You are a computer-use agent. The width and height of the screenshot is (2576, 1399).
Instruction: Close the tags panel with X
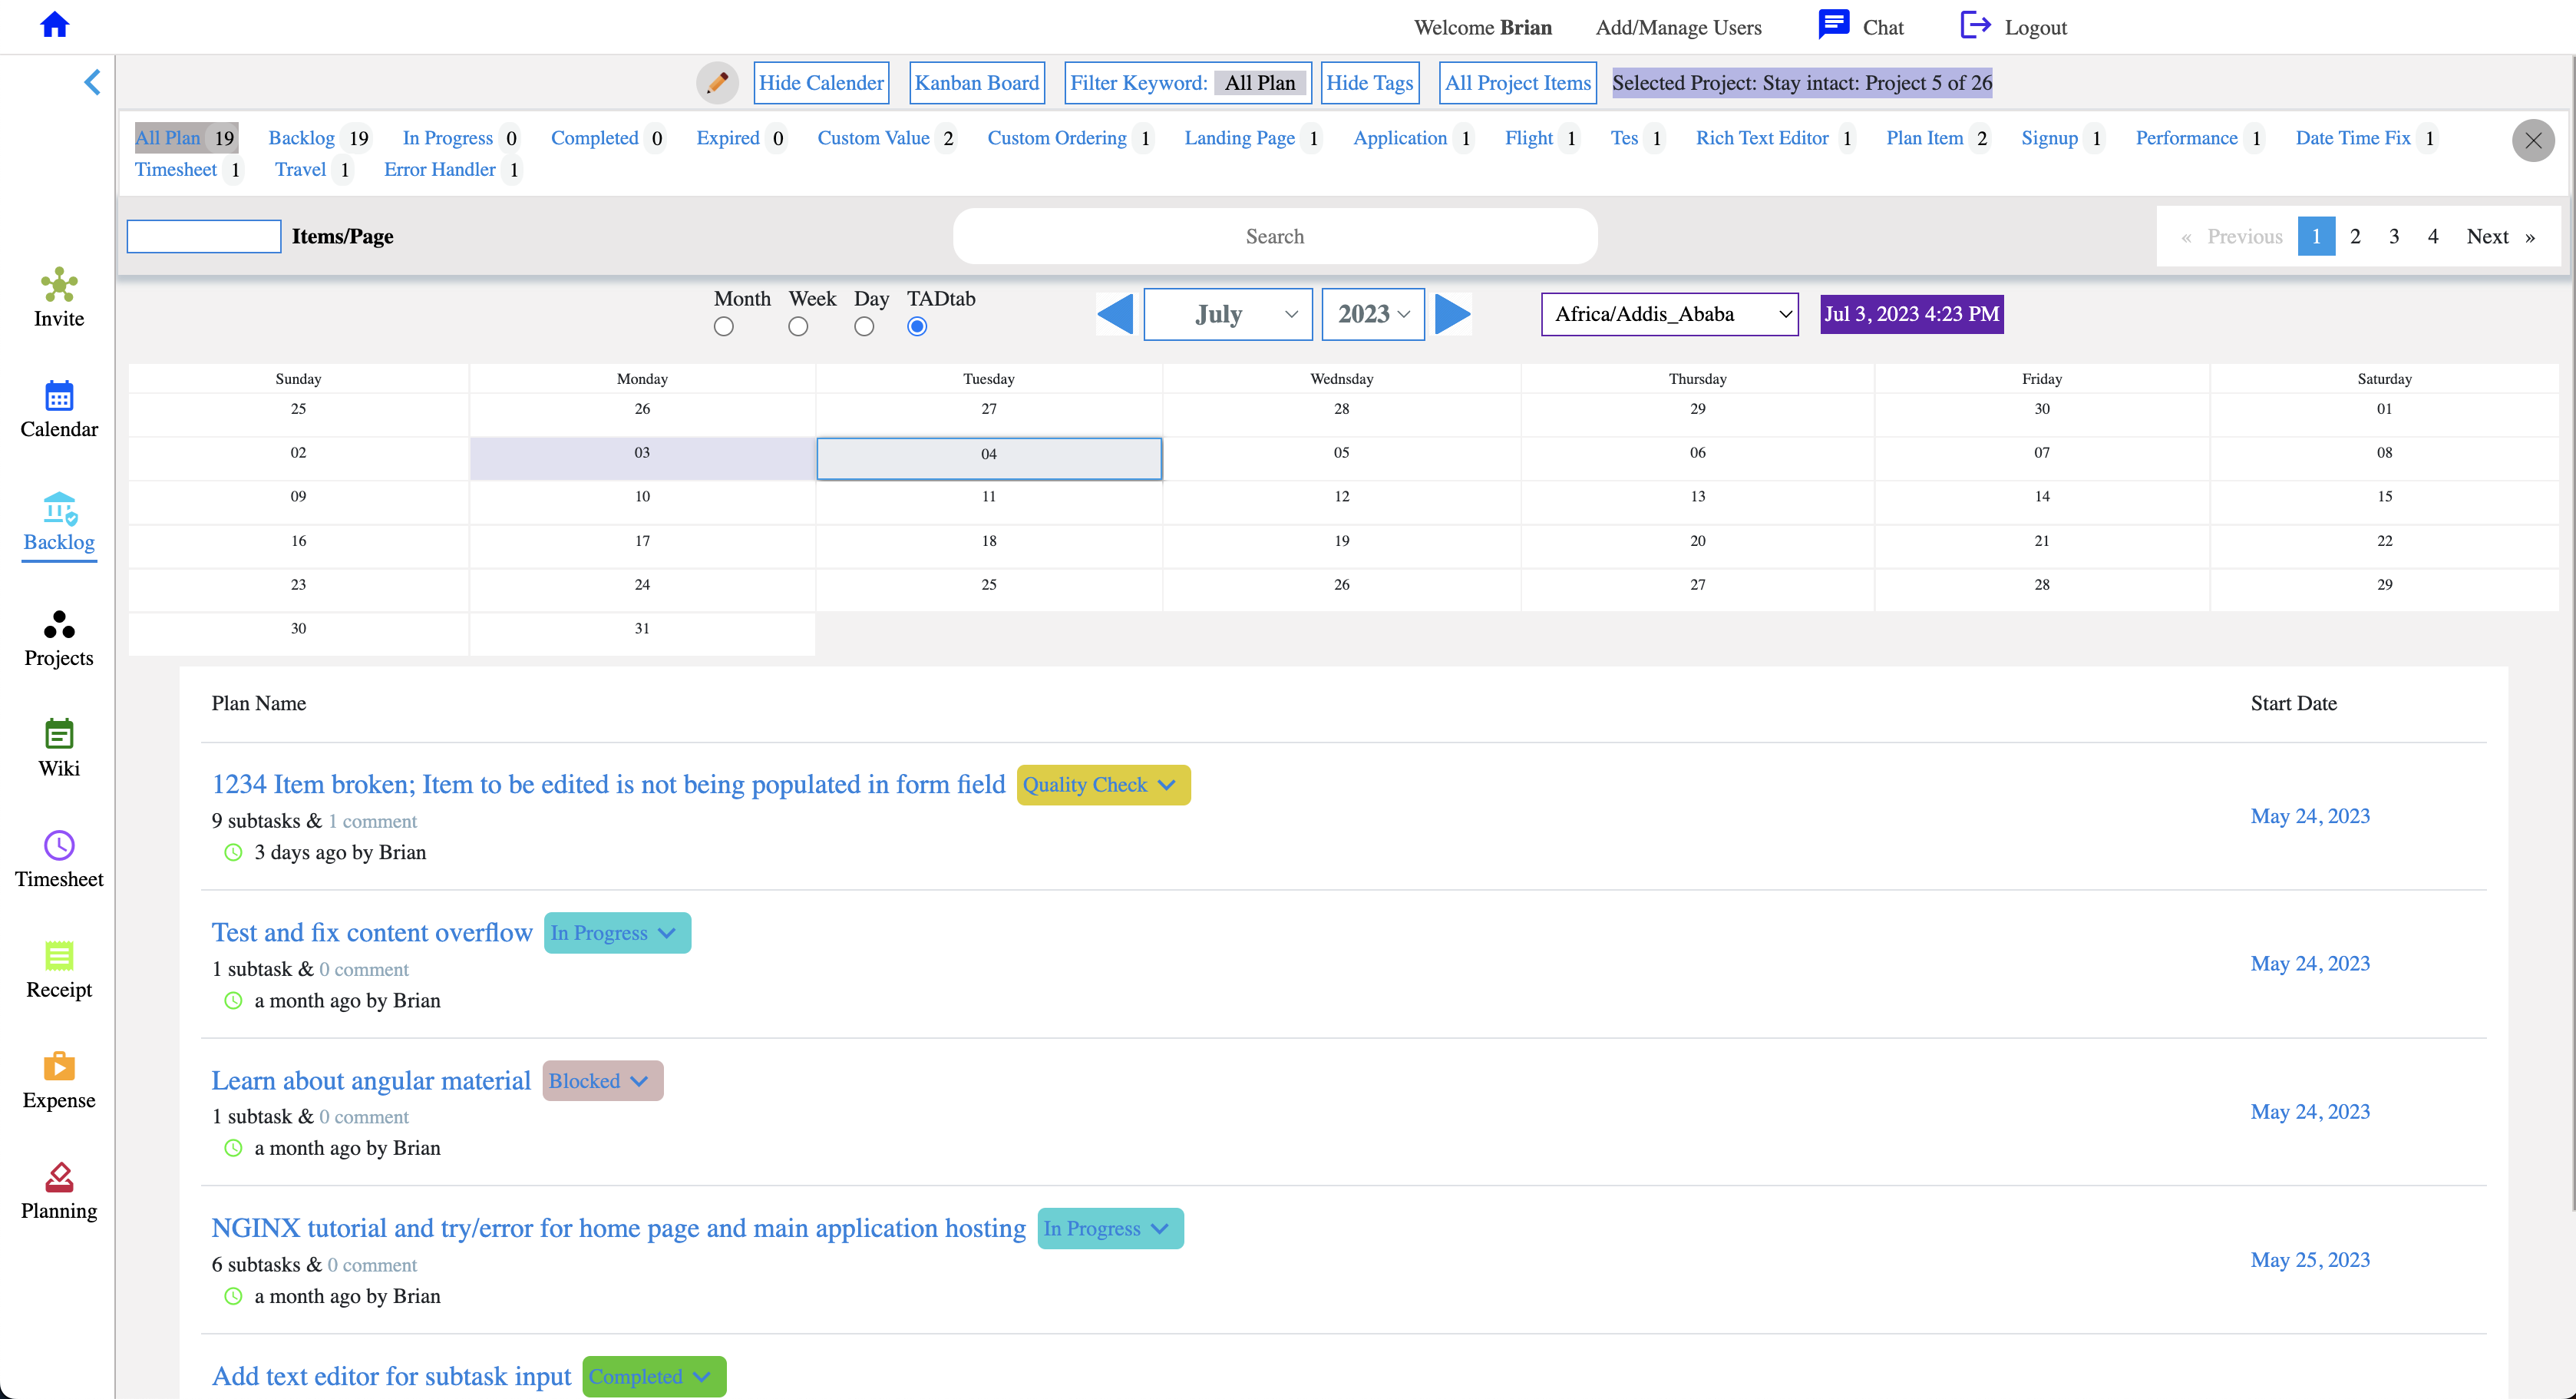(2533, 141)
